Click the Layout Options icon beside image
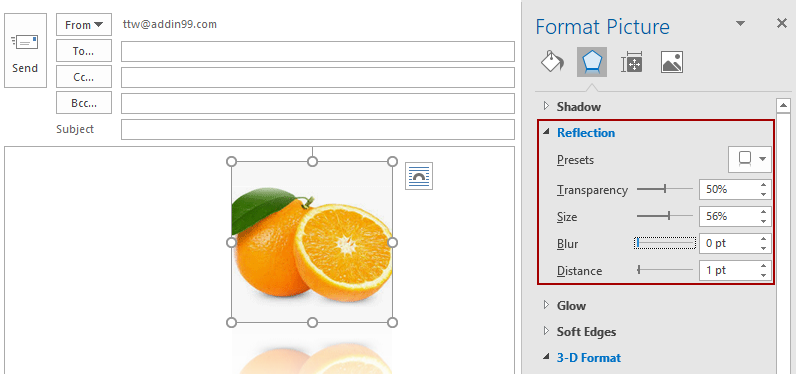 coord(419,176)
